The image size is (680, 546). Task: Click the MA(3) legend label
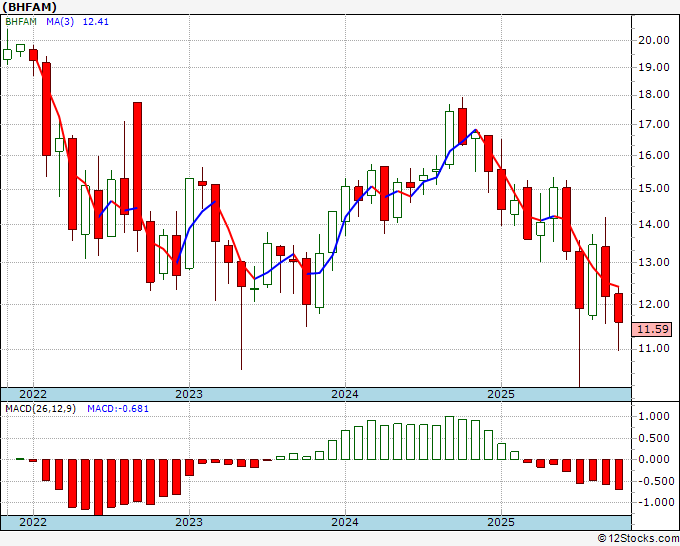point(60,22)
